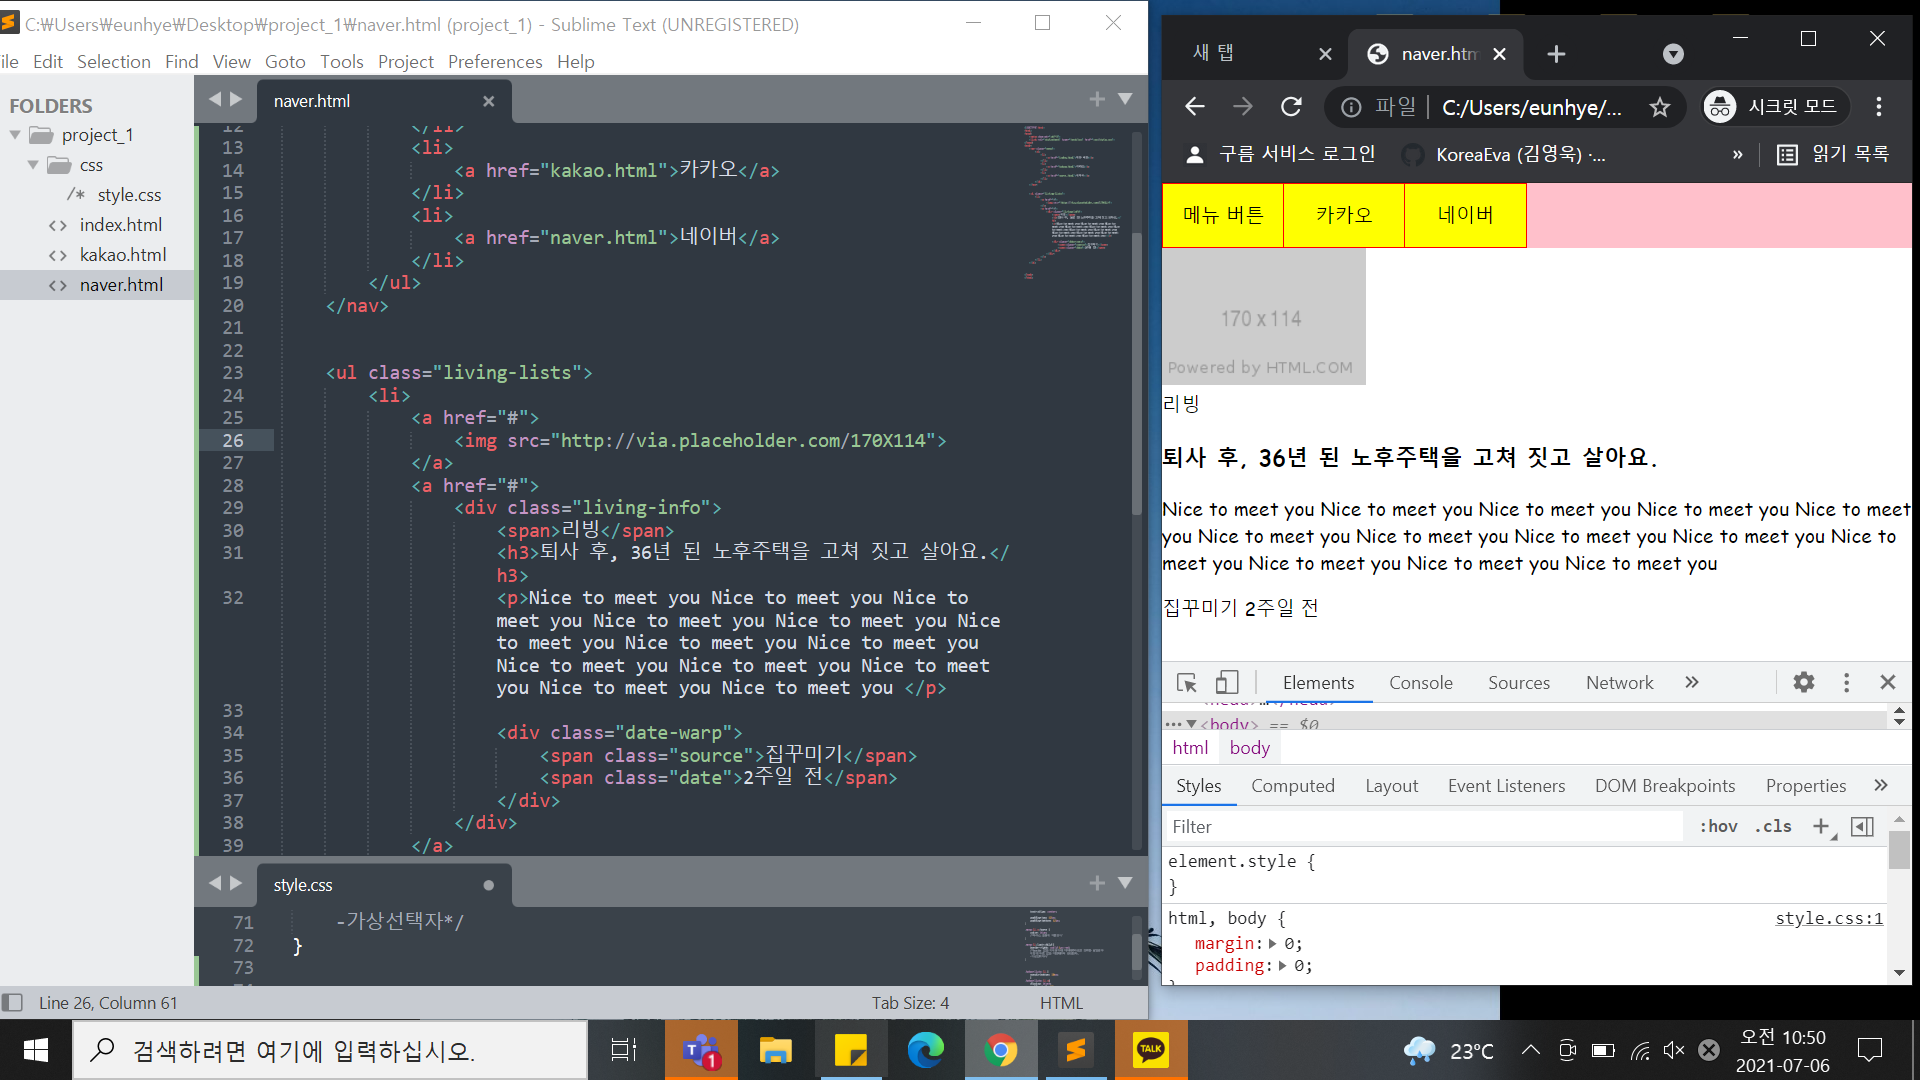This screenshot has width=1920, height=1080.
Task: Open kakao.html from the sidebar
Action: pos(123,255)
